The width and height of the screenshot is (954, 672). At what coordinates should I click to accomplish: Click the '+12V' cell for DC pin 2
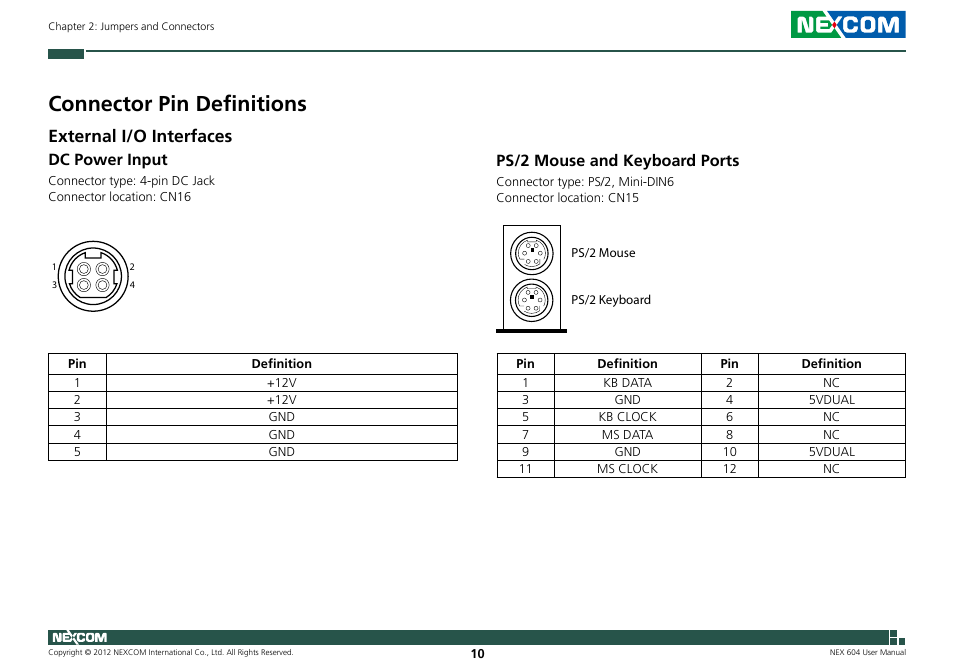point(282,400)
